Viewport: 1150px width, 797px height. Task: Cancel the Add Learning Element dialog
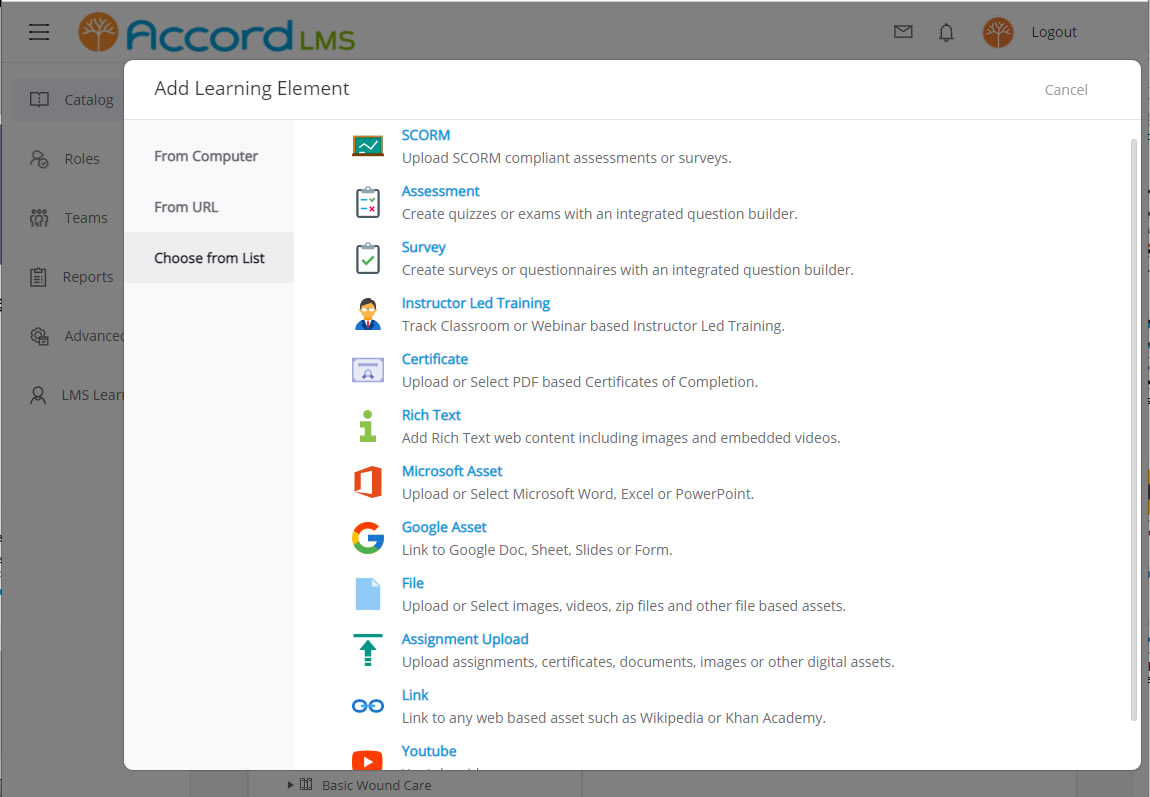(x=1065, y=89)
